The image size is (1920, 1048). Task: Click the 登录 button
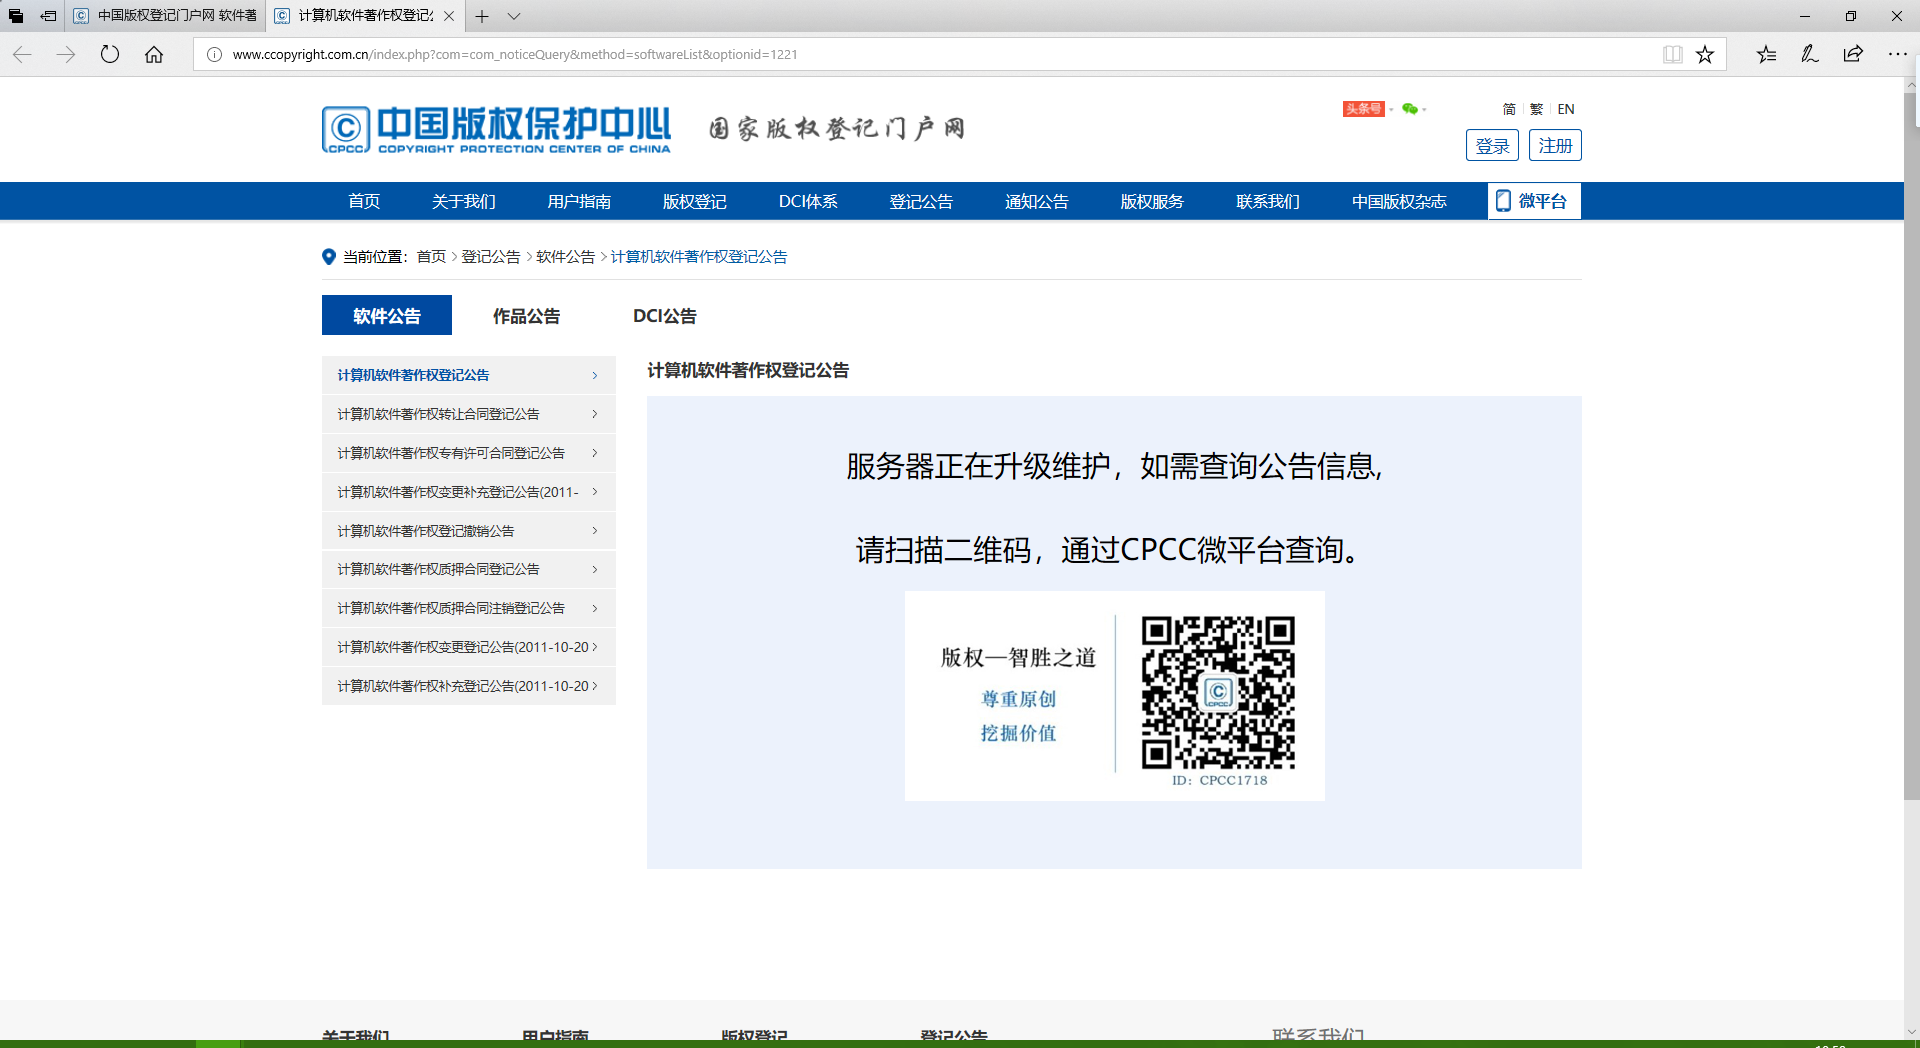[1492, 146]
